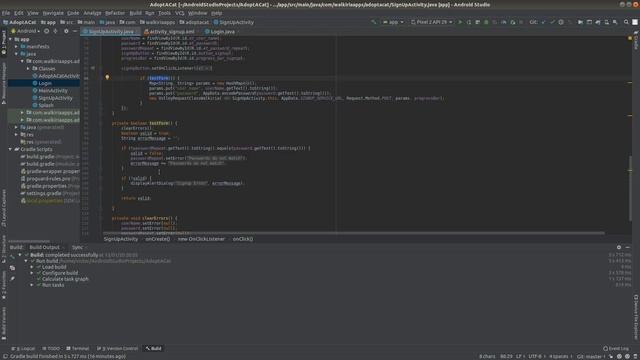Open the Tools menu
This screenshot has height=360, width=640.
coord(164,13)
